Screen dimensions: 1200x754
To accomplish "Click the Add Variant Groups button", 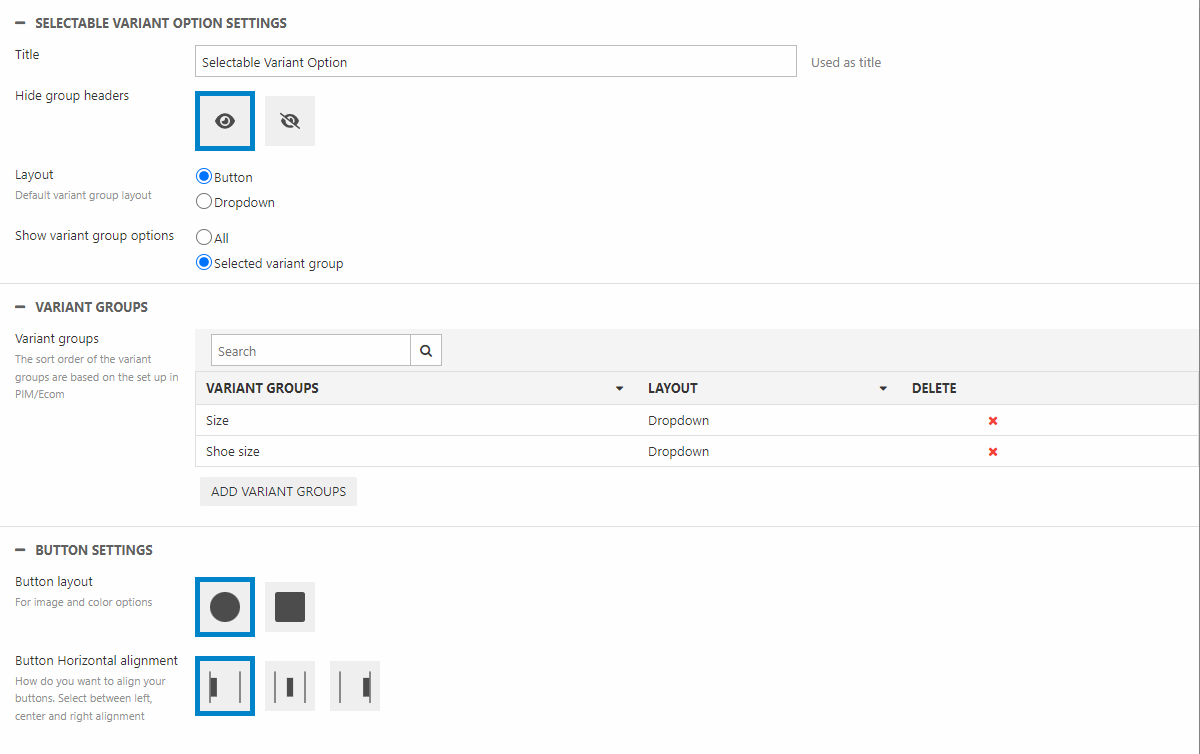I will pos(278,492).
